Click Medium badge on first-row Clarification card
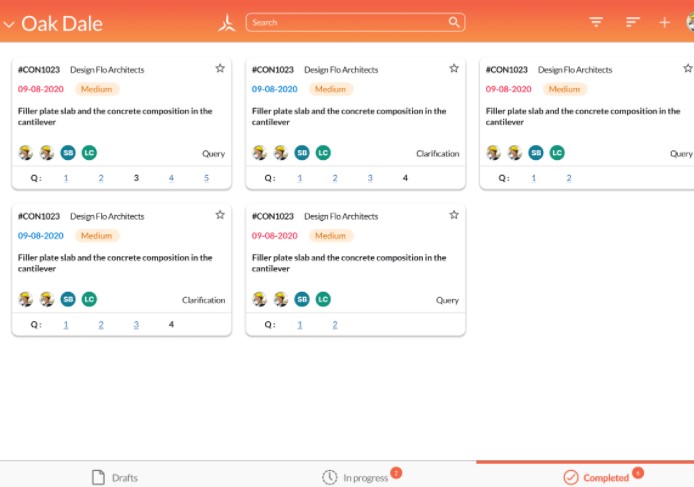The image size is (694, 487). tap(331, 89)
